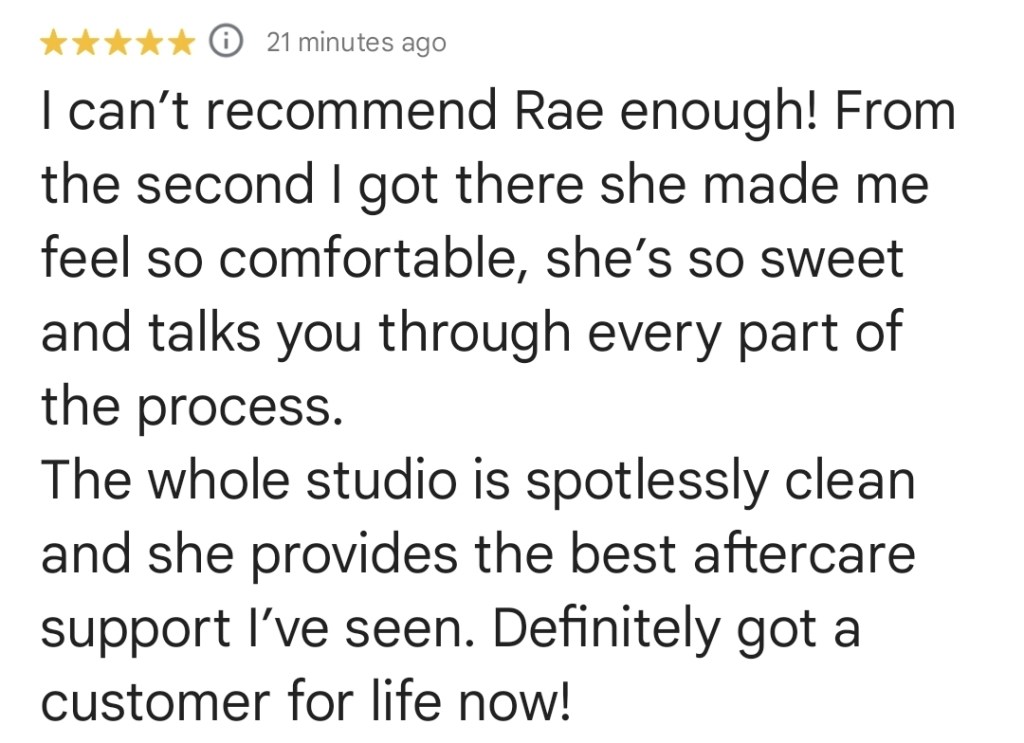
Task: Click the name "Rae" in the review
Action: pyautogui.click(x=556, y=111)
